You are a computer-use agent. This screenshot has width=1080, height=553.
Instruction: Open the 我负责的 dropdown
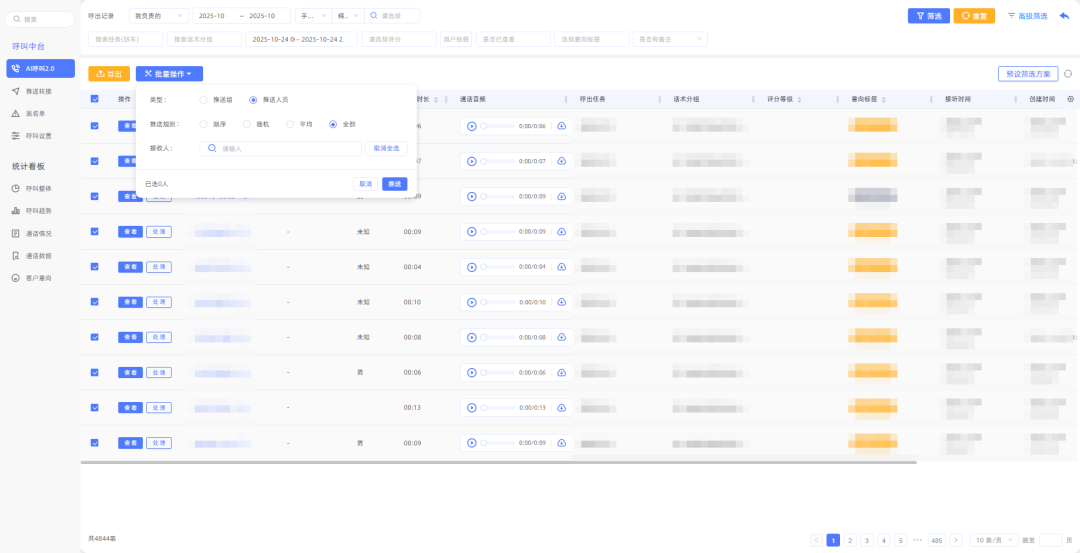(158, 16)
